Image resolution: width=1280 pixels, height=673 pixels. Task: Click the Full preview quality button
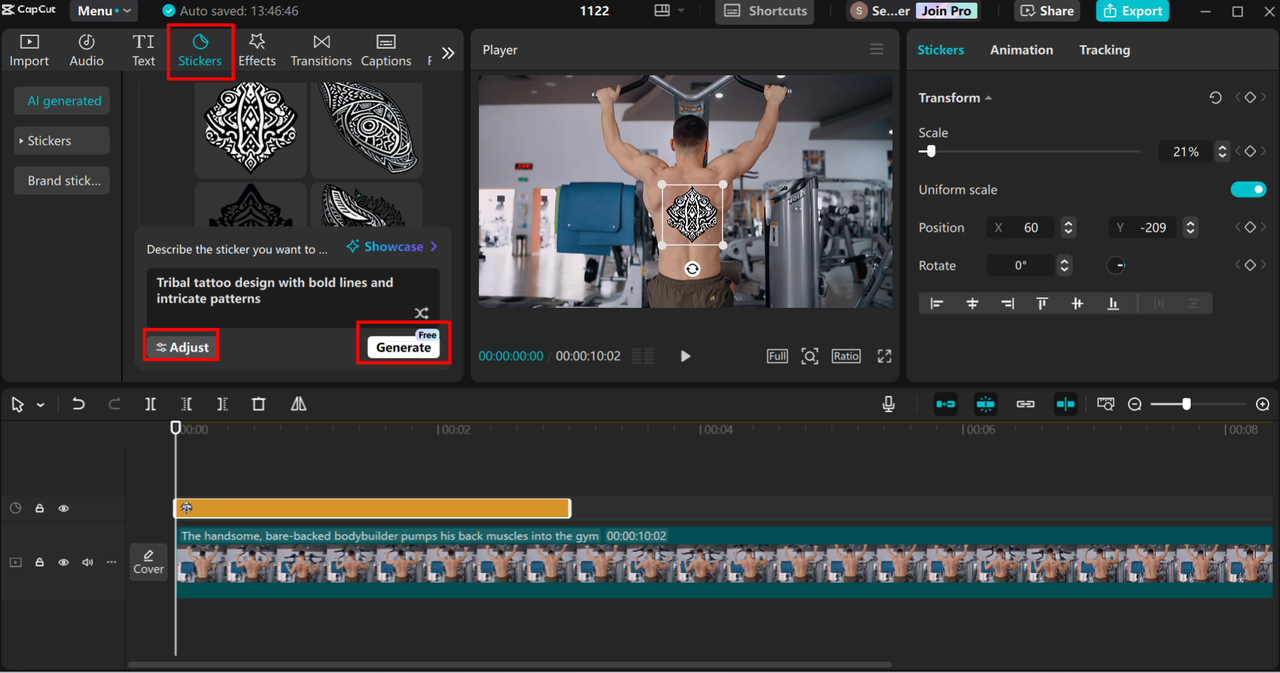coord(777,356)
